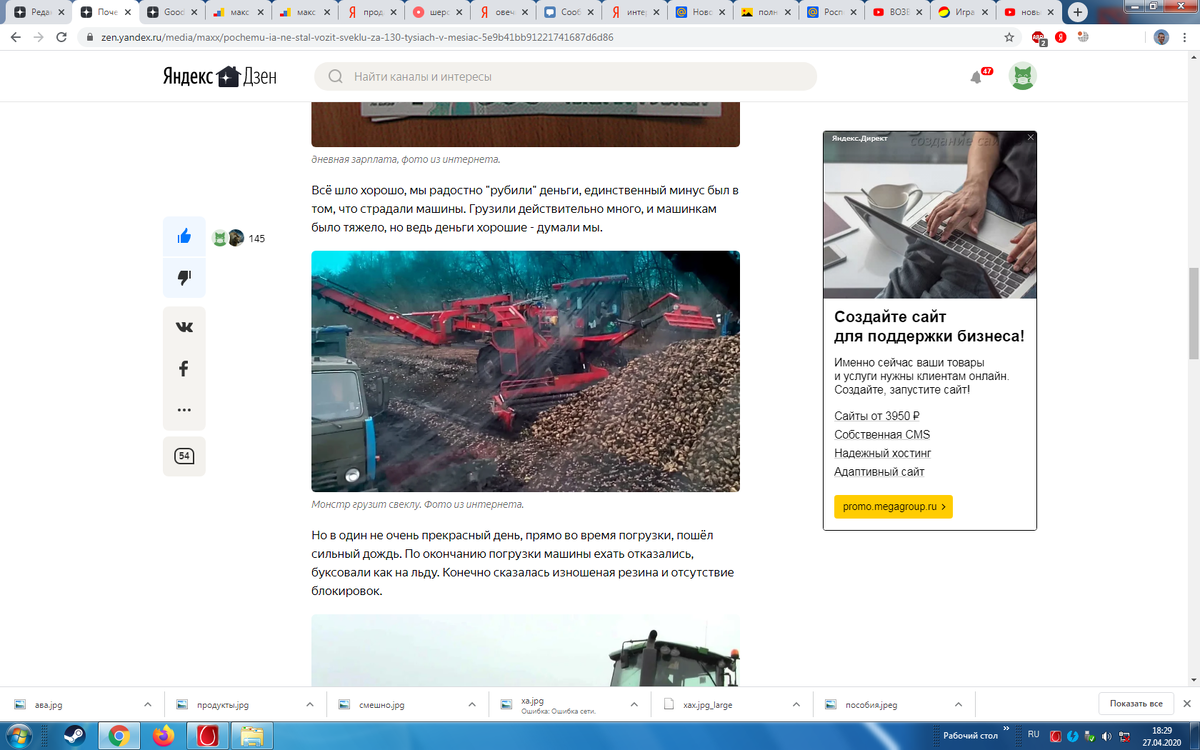Click the 'Показать все' downloads button
The width and height of the screenshot is (1200, 750).
(1135, 704)
